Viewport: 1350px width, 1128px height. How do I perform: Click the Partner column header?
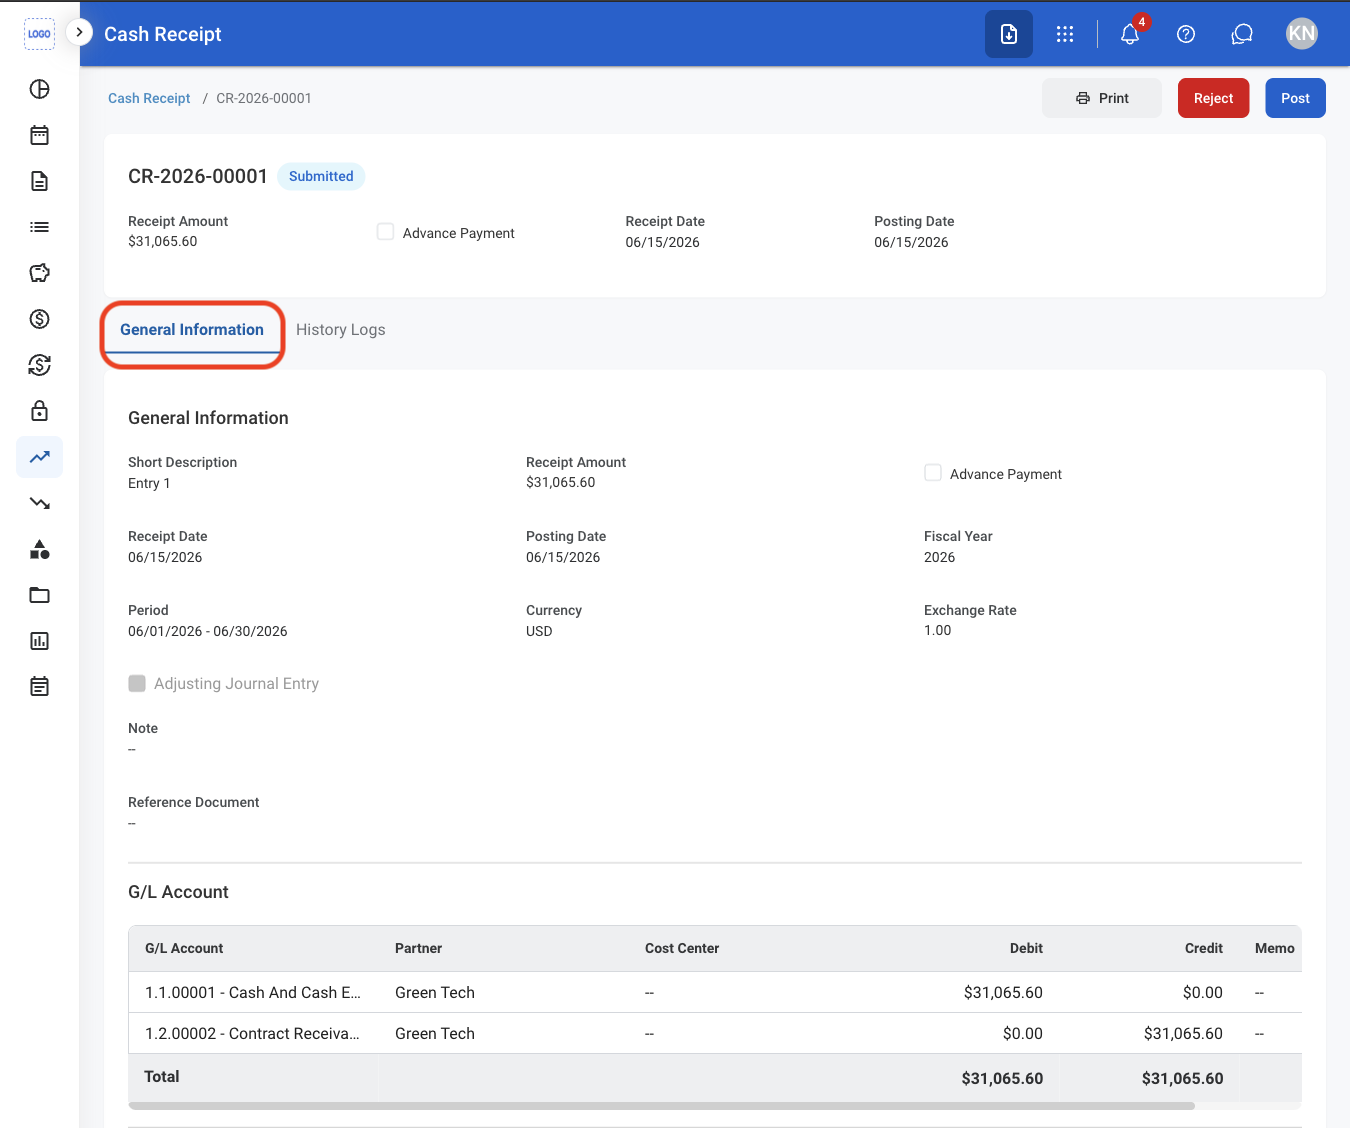[418, 948]
